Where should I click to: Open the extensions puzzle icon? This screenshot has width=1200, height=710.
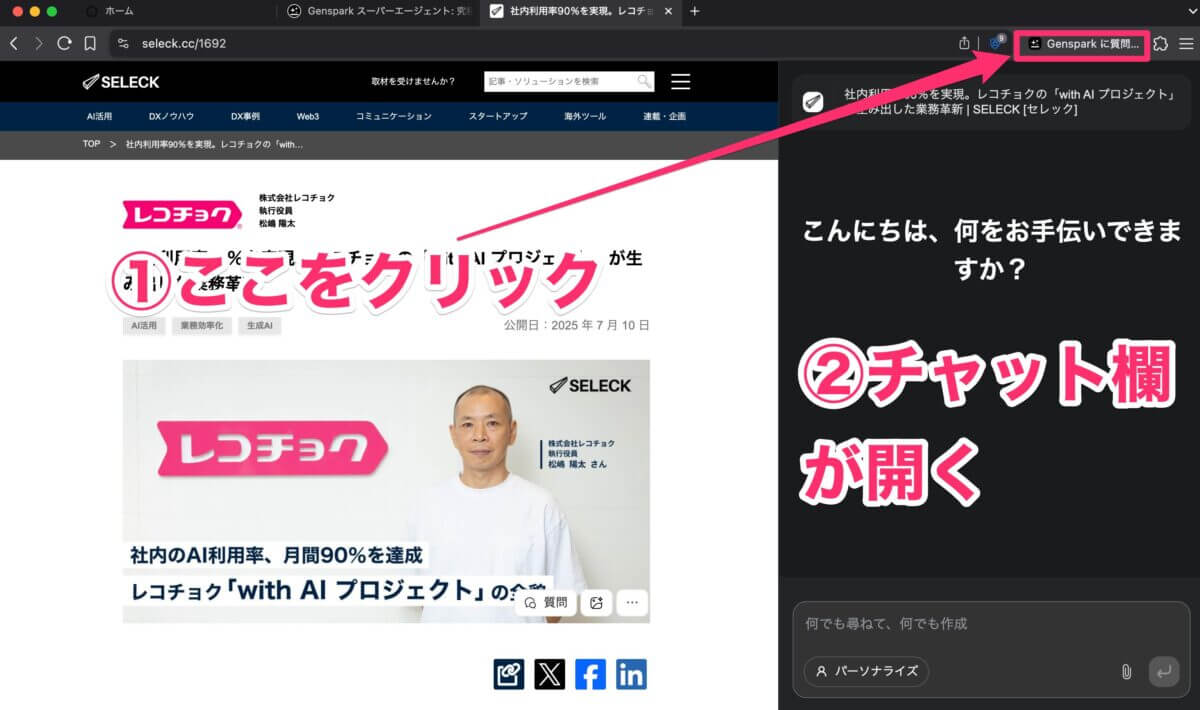(x=1161, y=43)
